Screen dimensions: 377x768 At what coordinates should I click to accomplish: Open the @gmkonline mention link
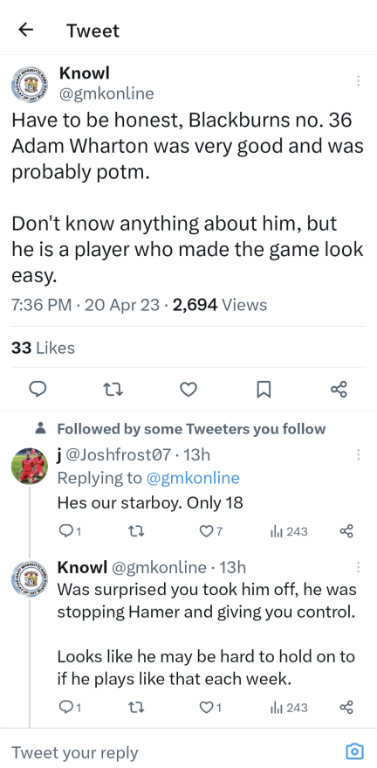tap(193, 478)
